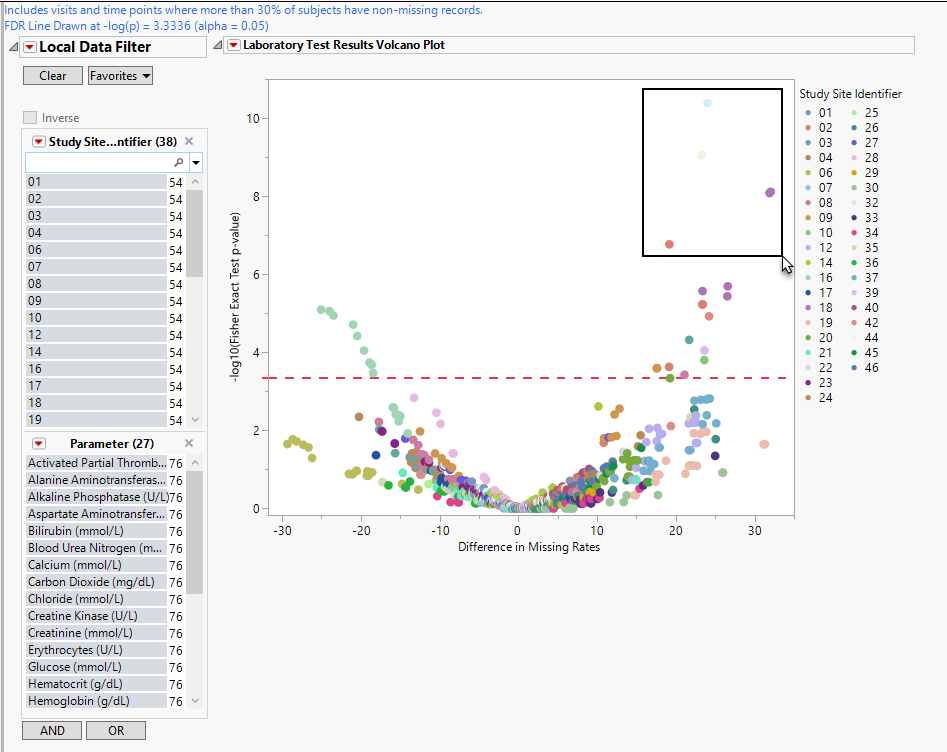947x752 pixels.
Task: Click the site 01 legend color marker
Action: [808, 113]
